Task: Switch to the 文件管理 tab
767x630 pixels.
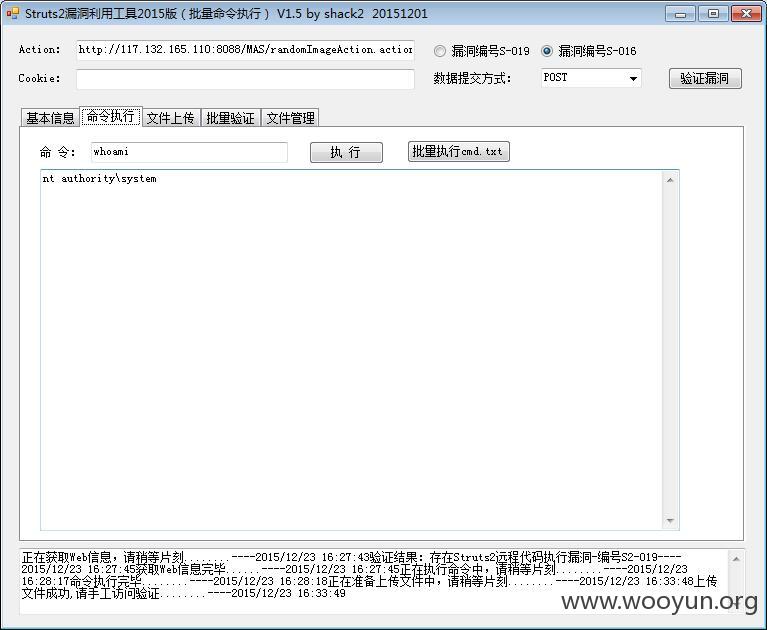Action: 291,118
